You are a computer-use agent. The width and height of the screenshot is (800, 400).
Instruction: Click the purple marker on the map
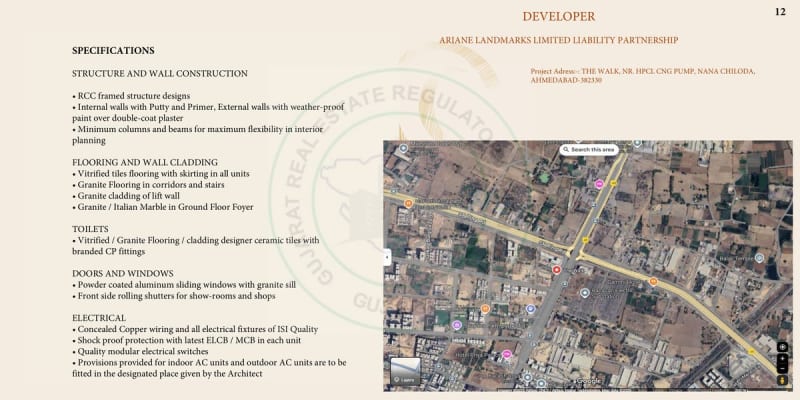pos(457,324)
